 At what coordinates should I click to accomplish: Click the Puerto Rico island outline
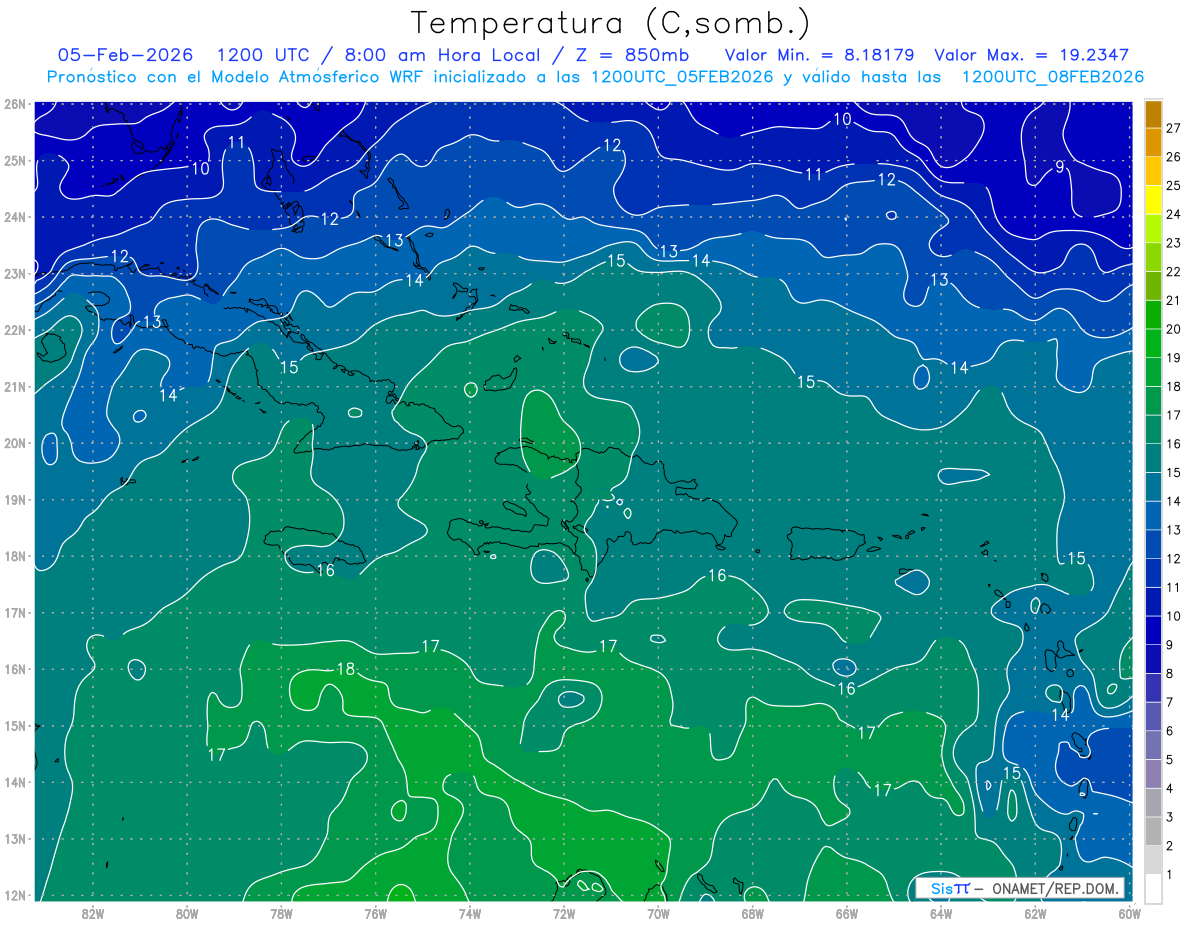pyautogui.click(x=826, y=543)
